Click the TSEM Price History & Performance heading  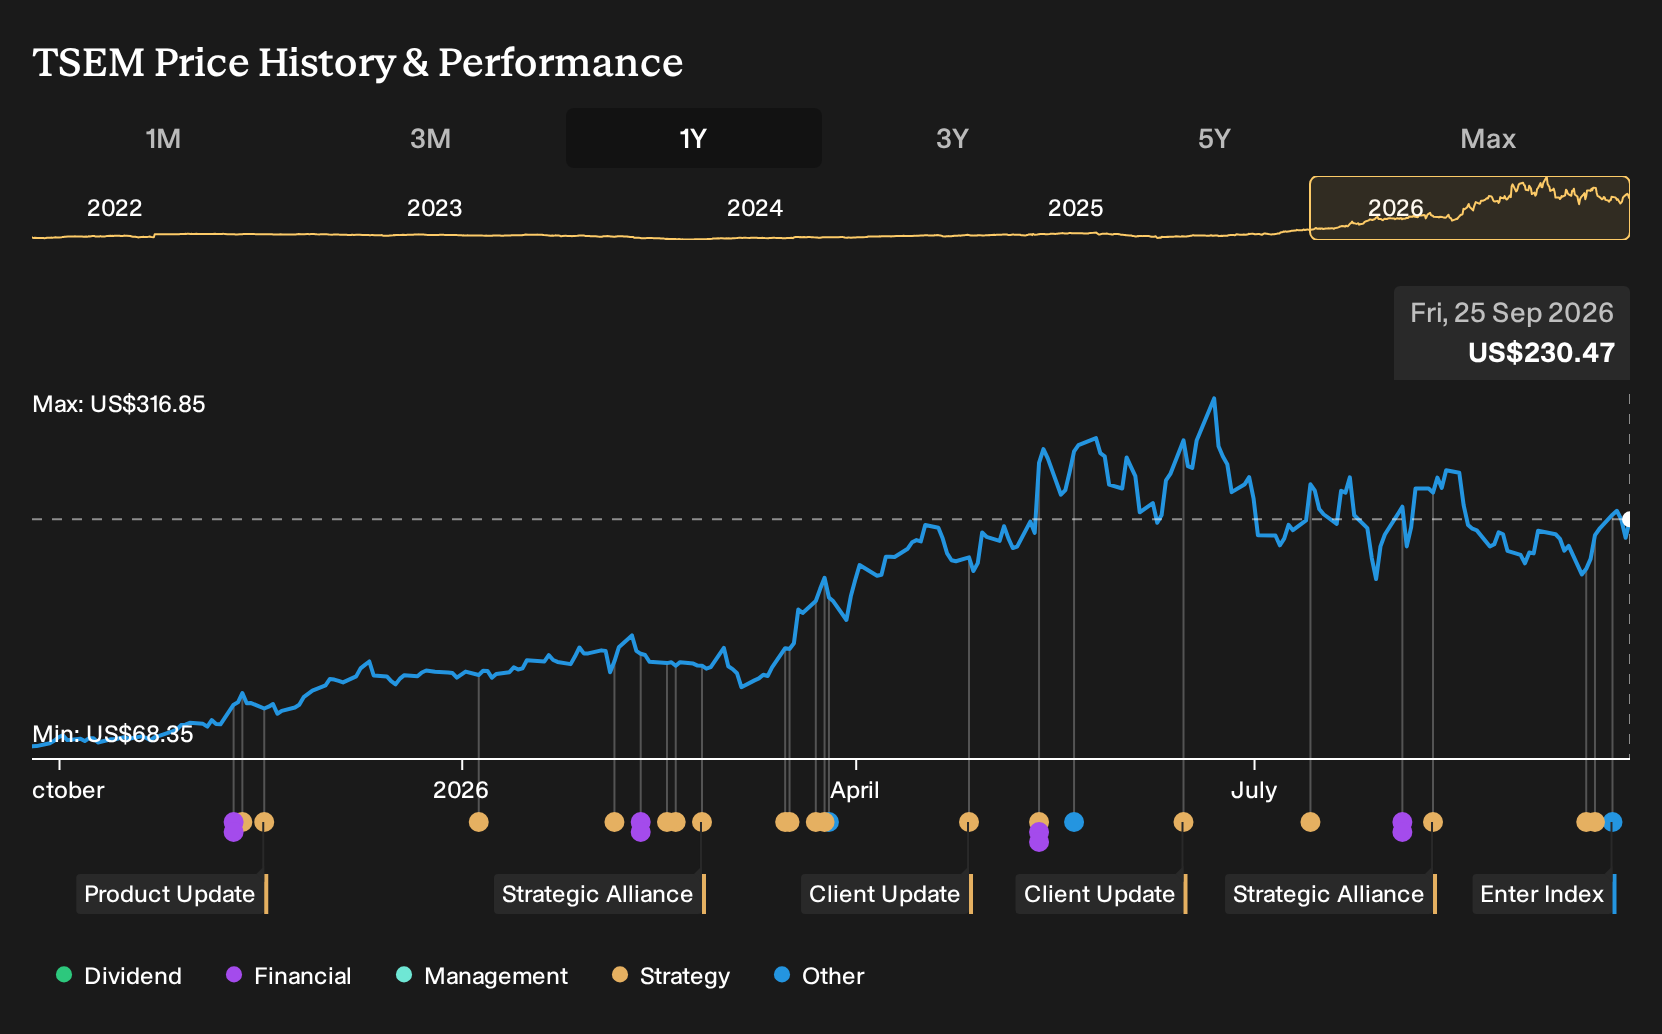pos(358,63)
